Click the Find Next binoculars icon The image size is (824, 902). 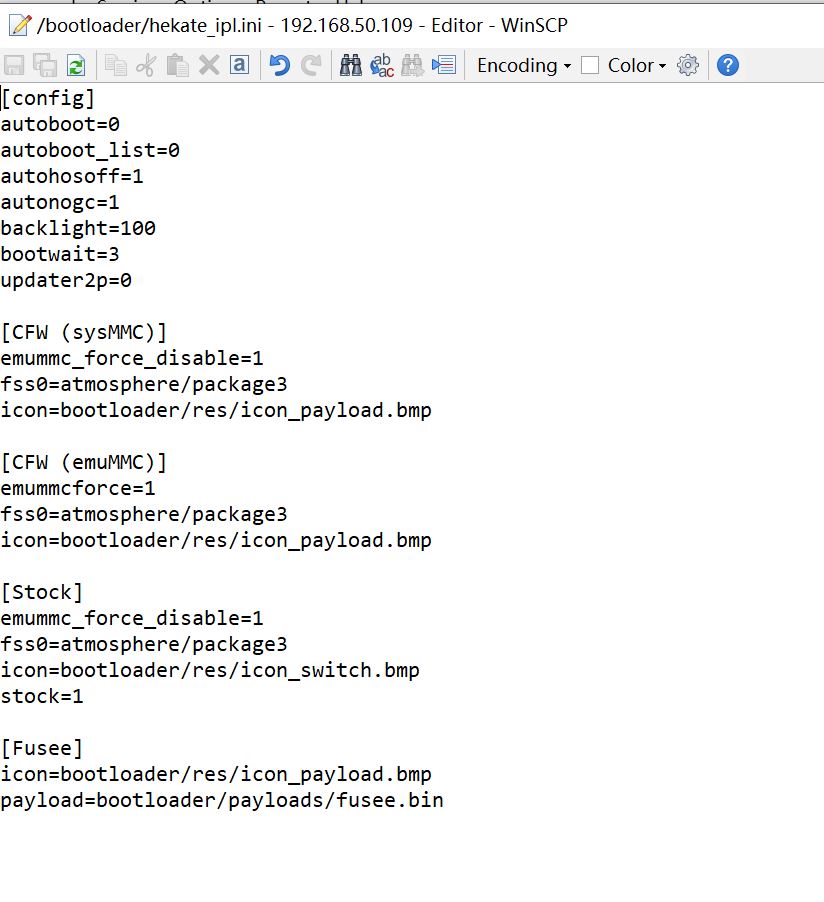coord(412,66)
